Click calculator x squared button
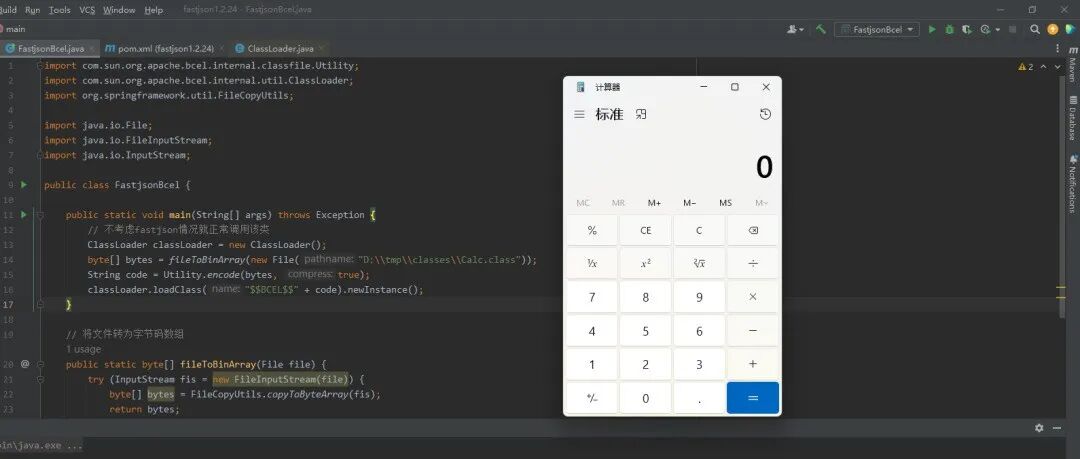Image resolution: width=1080 pixels, height=459 pixels. click(x=645, y=263)
